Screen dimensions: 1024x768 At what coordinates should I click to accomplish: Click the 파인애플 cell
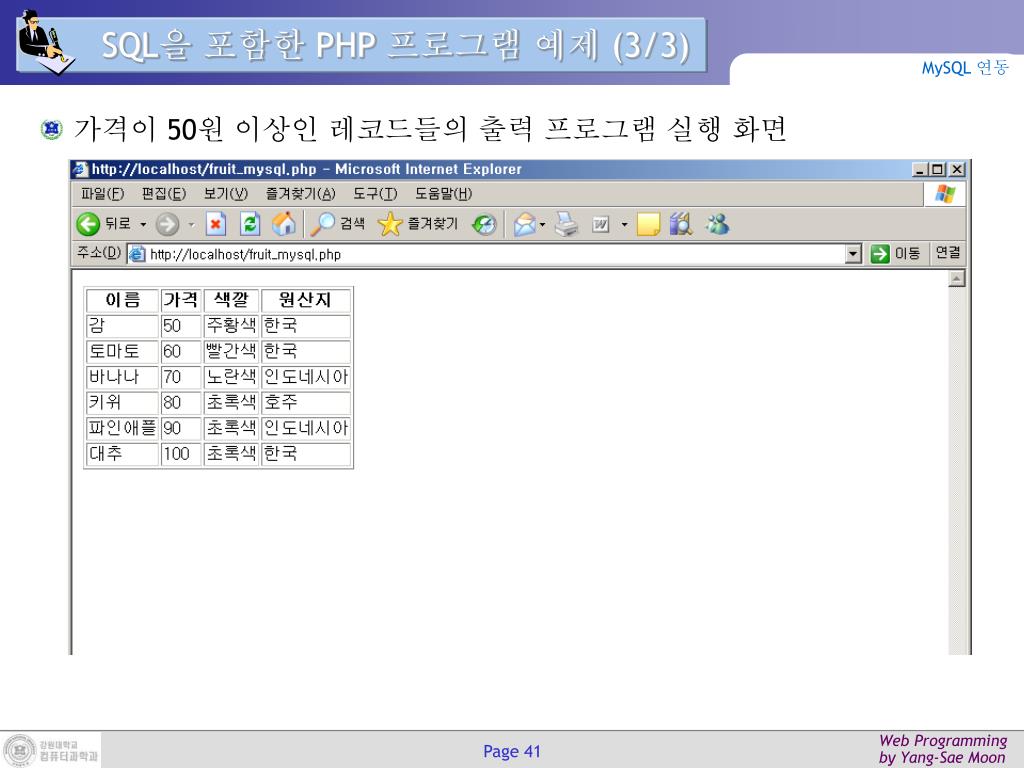(123, 428)
